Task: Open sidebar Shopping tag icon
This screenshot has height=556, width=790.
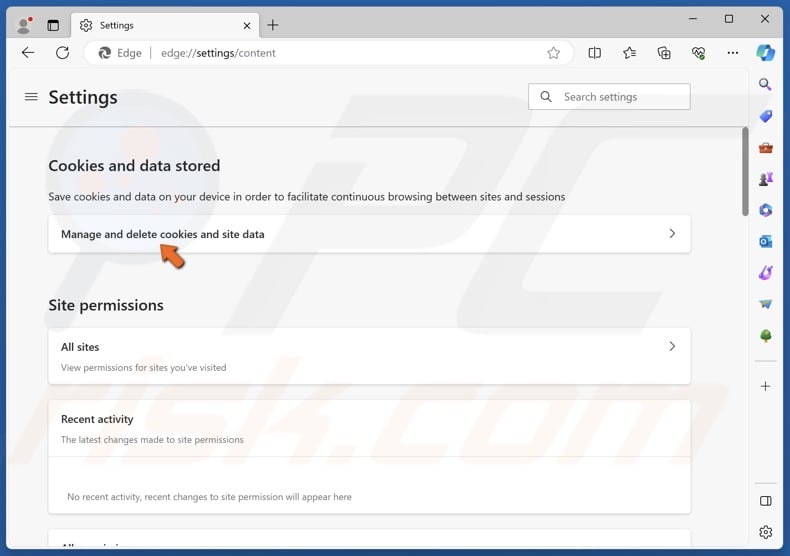Action: click(766, 116)
